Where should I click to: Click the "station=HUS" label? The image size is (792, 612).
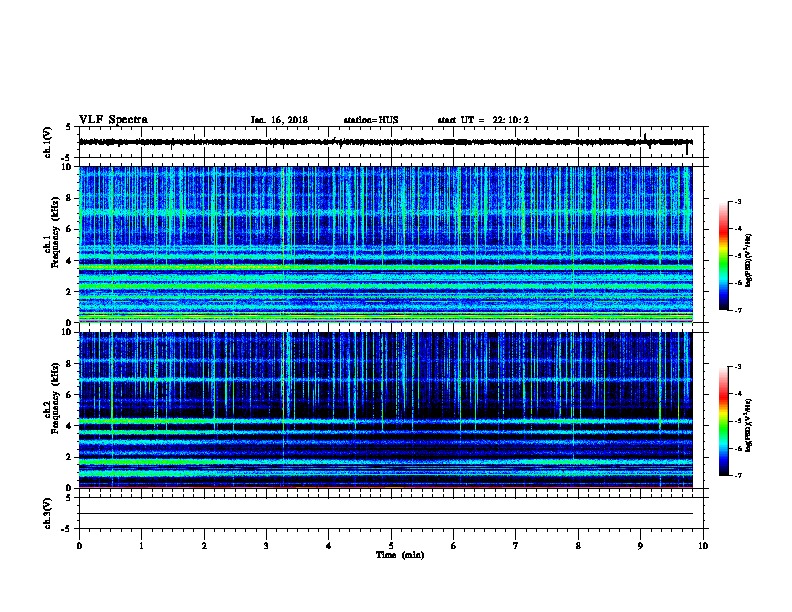pyautogui.click(x=371, y=120)
